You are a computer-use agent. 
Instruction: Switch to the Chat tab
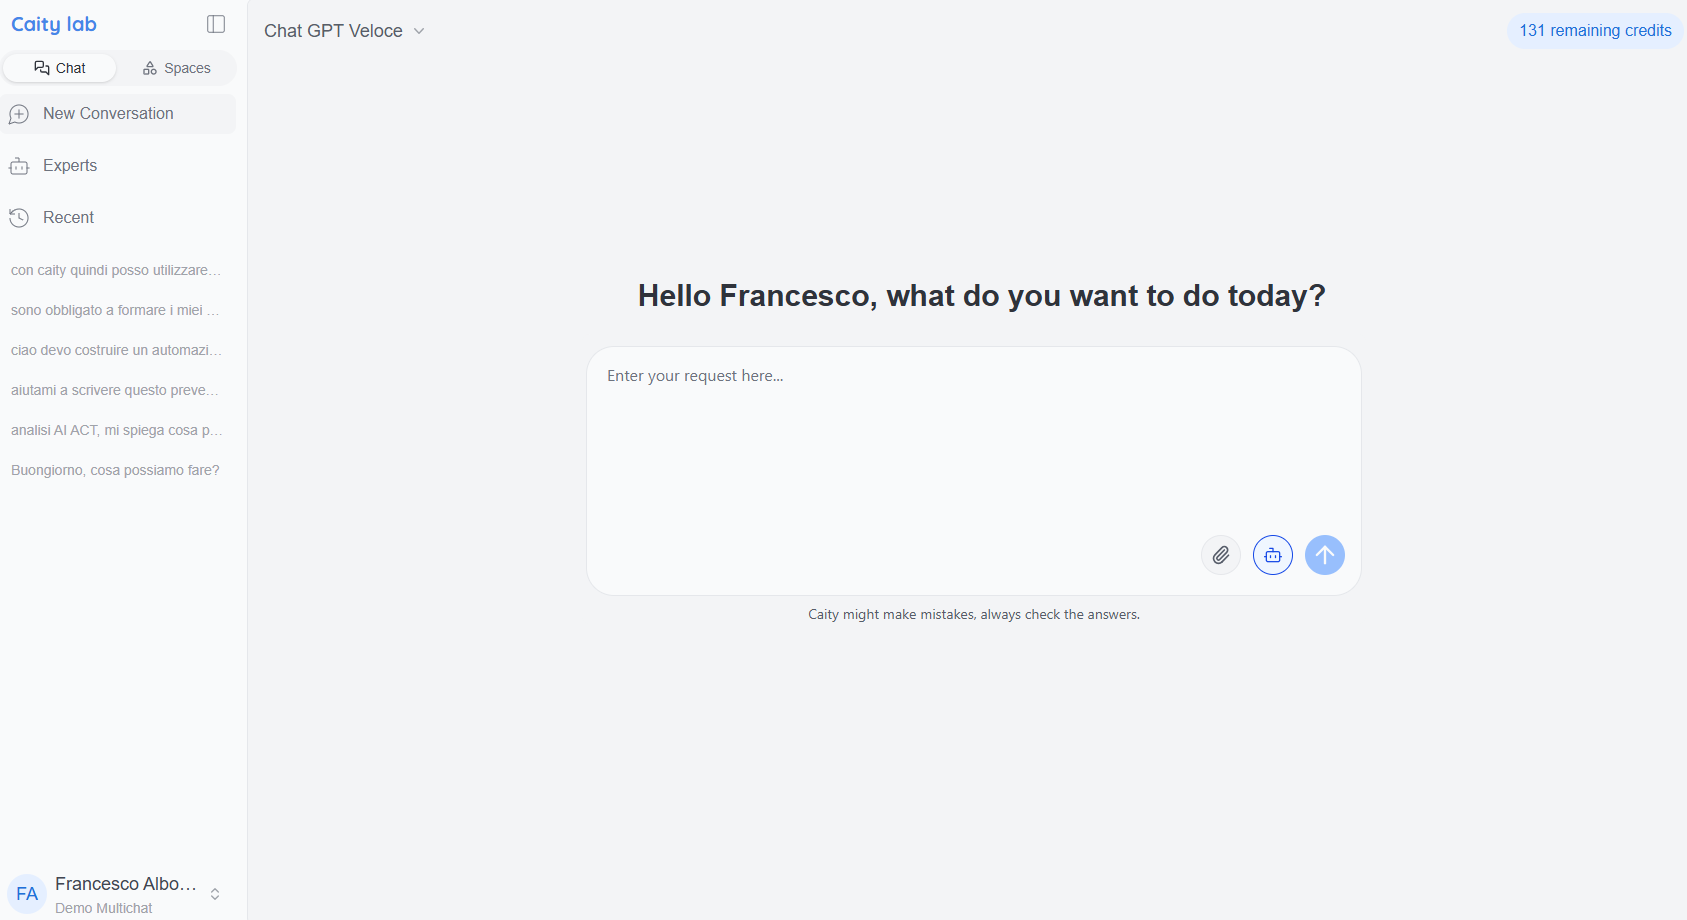tap(60, 68)
